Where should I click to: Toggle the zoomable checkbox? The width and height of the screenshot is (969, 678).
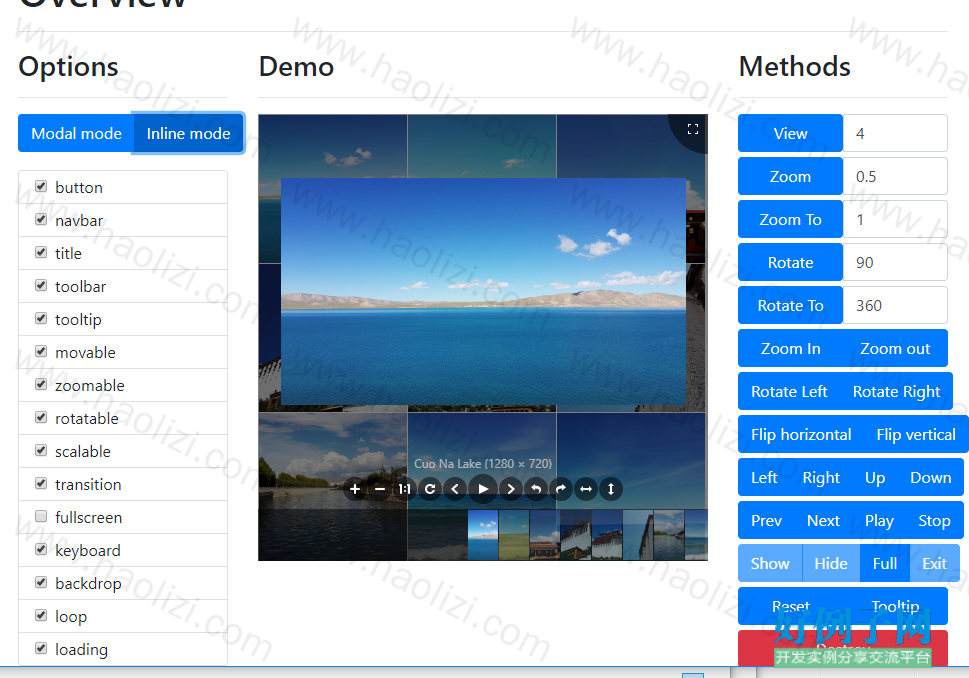[41, 384]
